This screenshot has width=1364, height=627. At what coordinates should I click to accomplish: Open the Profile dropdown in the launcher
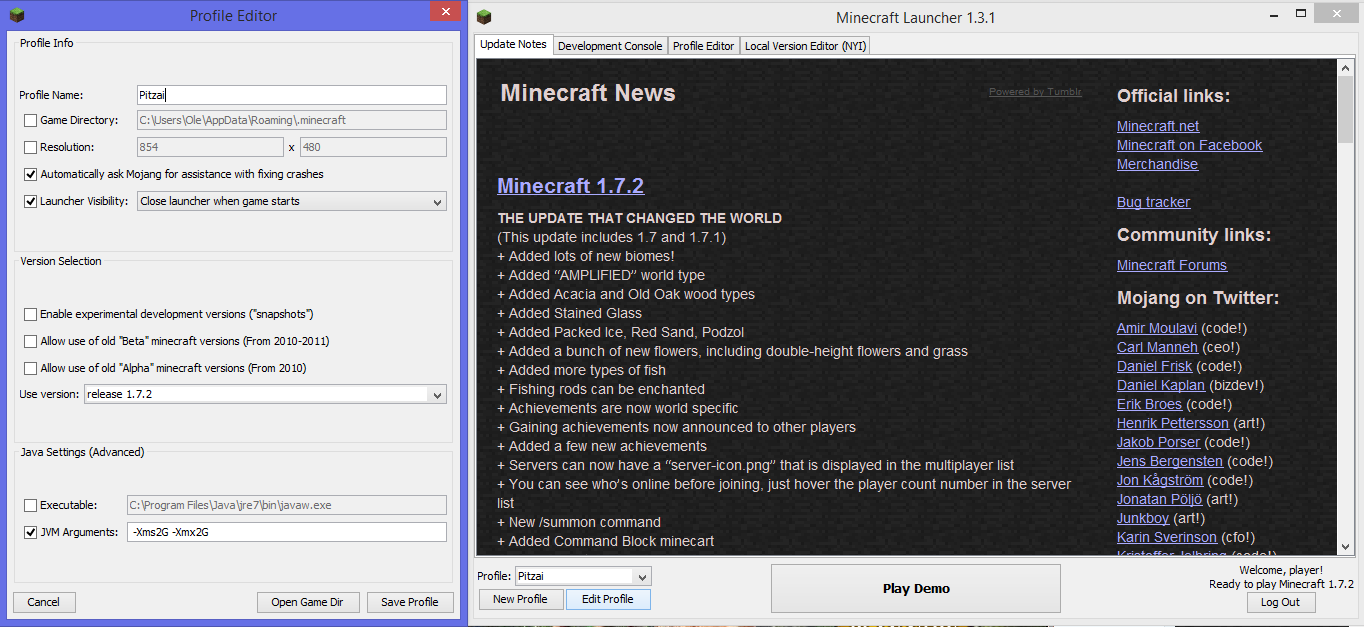(x=583, y=576)
